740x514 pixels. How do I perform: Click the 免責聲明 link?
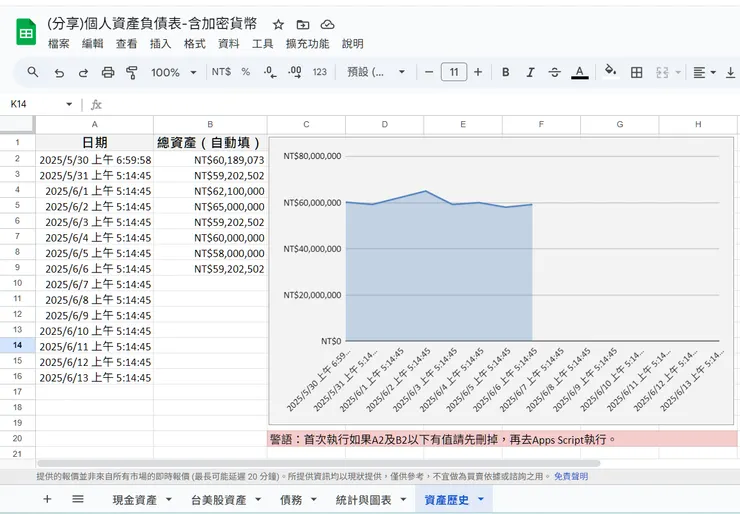[571, 476]
